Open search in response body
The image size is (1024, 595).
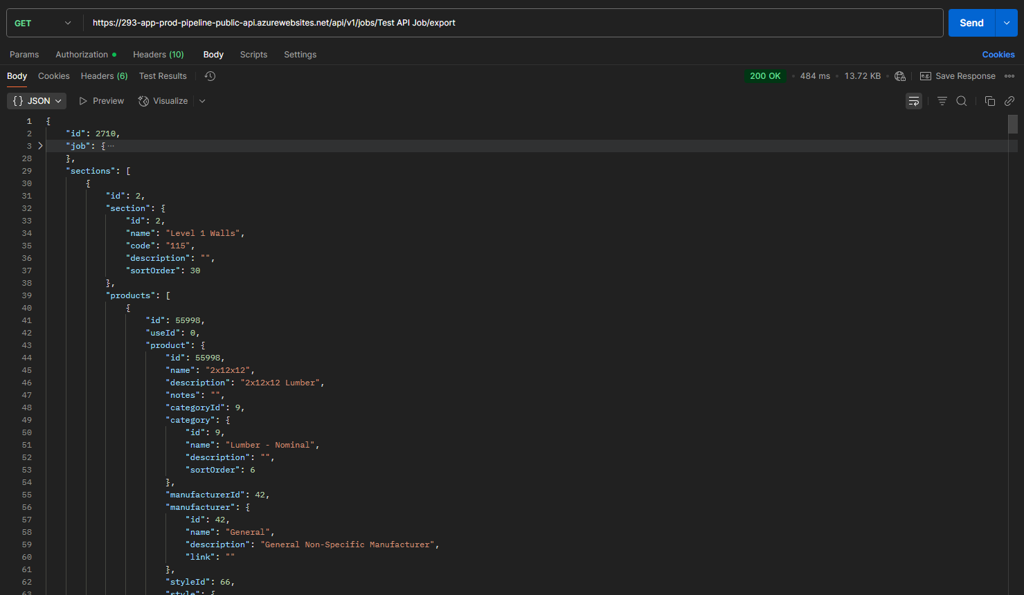coord(961,101)
